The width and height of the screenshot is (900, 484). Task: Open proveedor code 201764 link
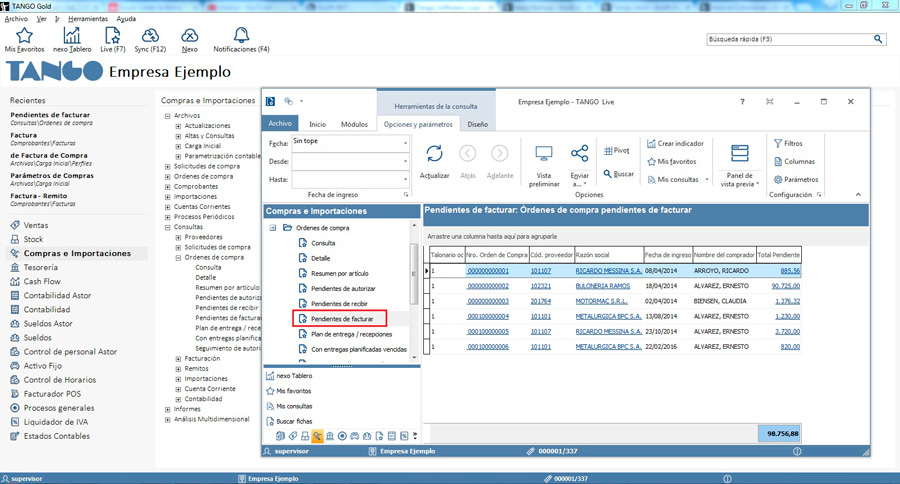point(541,301)
